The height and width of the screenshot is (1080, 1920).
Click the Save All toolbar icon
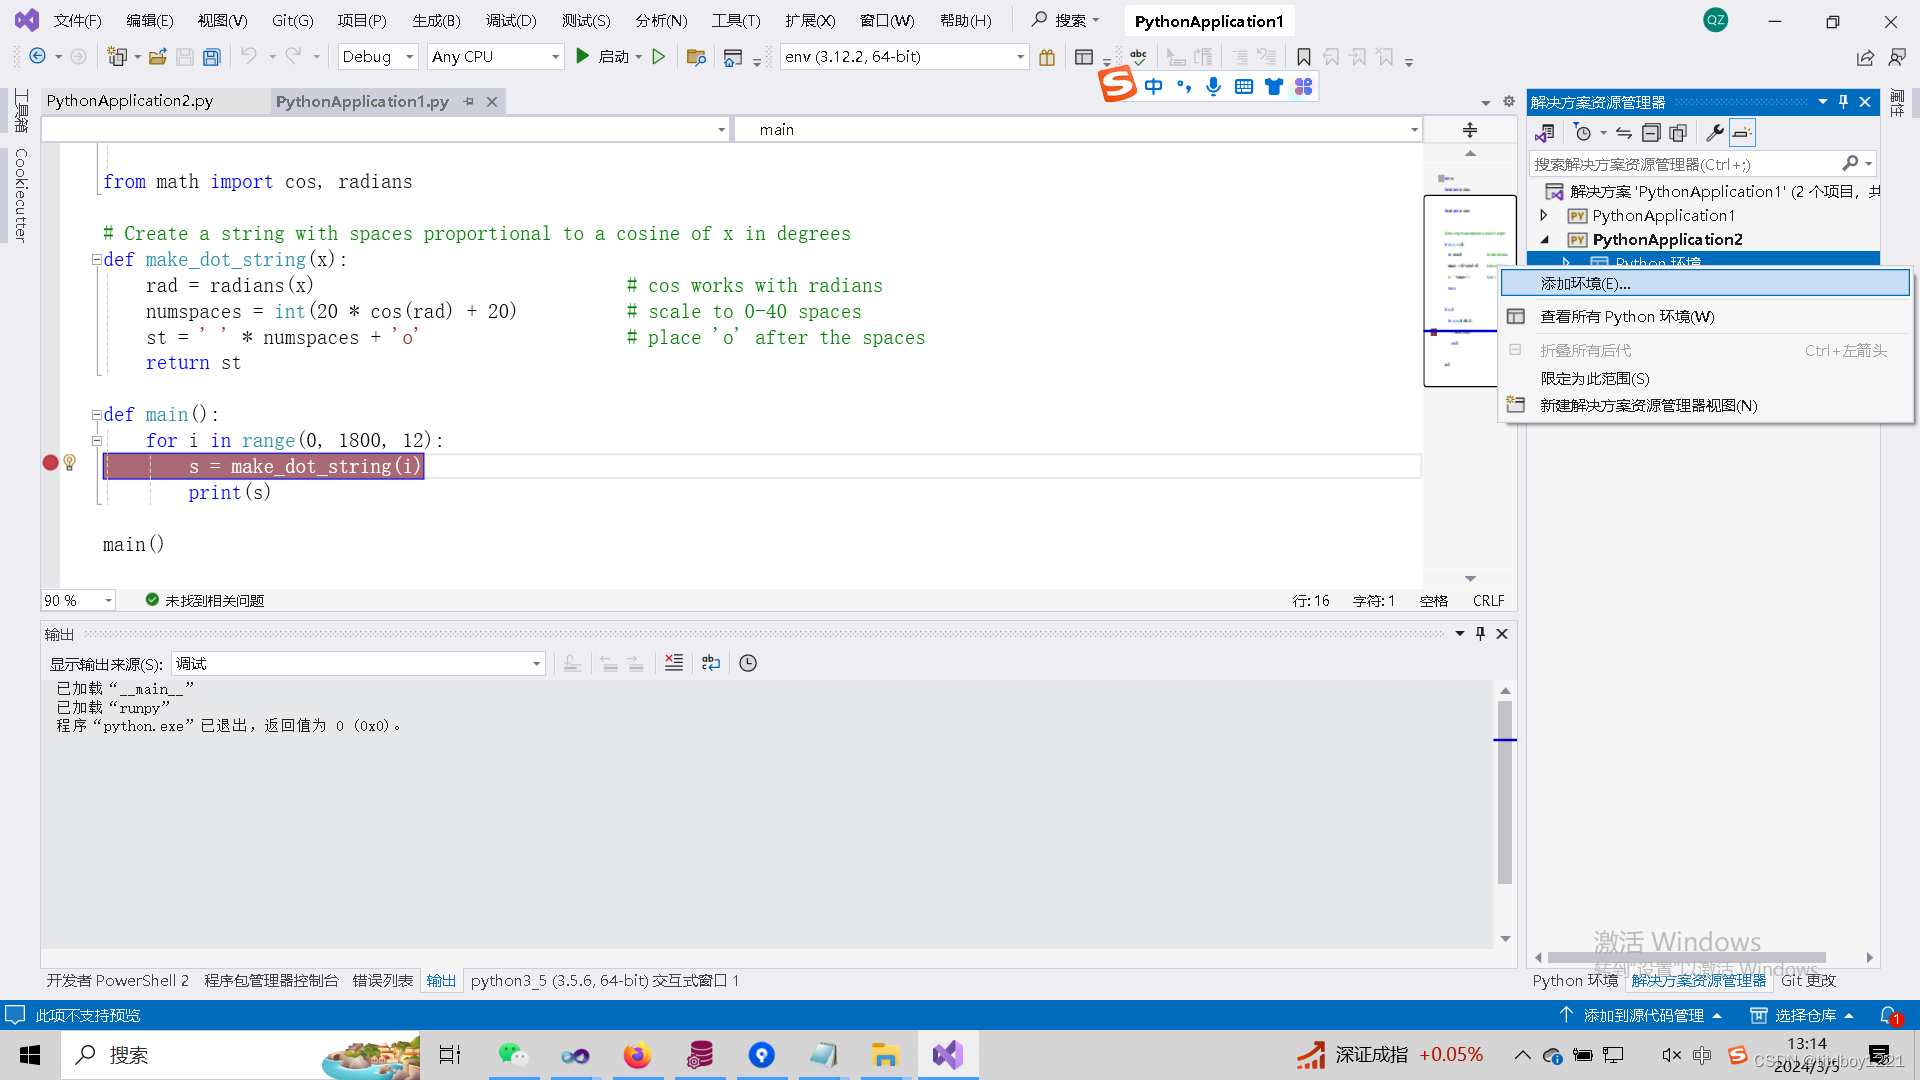(x=211, y=57)
